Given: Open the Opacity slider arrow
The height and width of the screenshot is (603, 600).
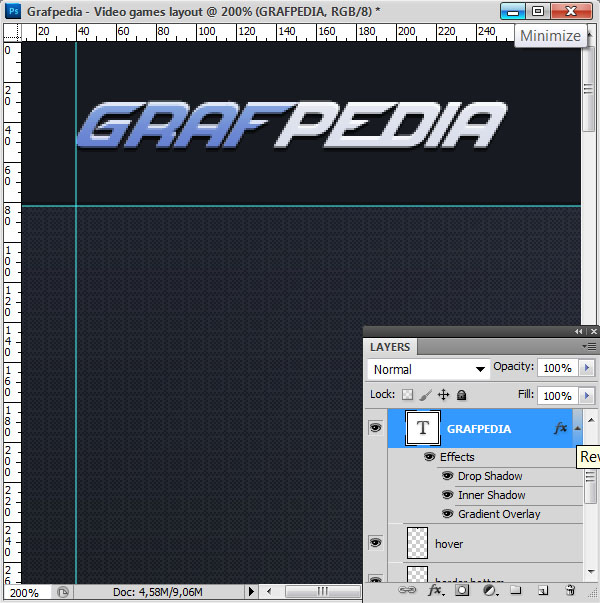Looking at the screenshot, I should (587, 368).
